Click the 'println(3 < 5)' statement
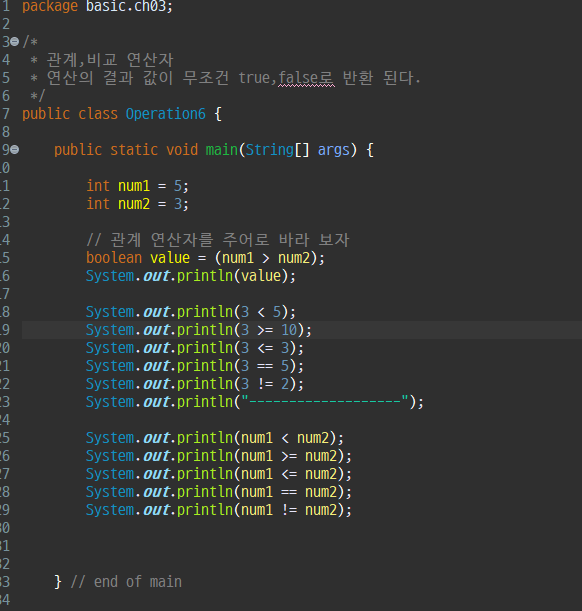The width and height of the screenshot is (582, 611). pyautogui.click(x=191, y=312)
